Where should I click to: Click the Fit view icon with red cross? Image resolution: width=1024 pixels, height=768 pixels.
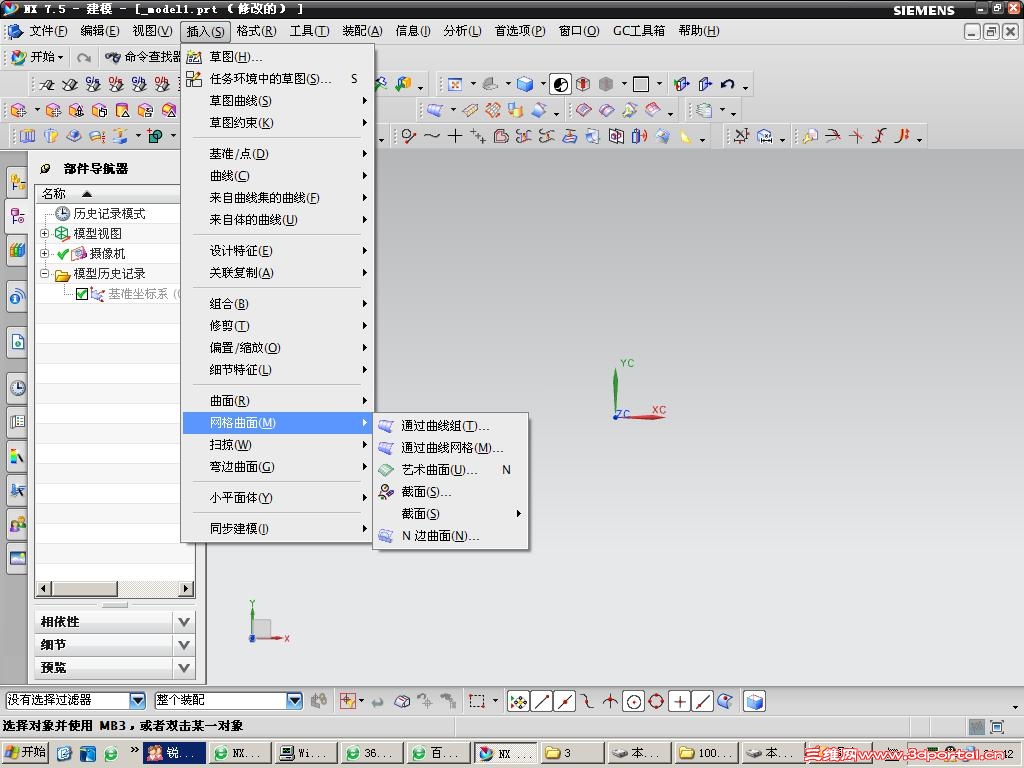tap(455, 84)
